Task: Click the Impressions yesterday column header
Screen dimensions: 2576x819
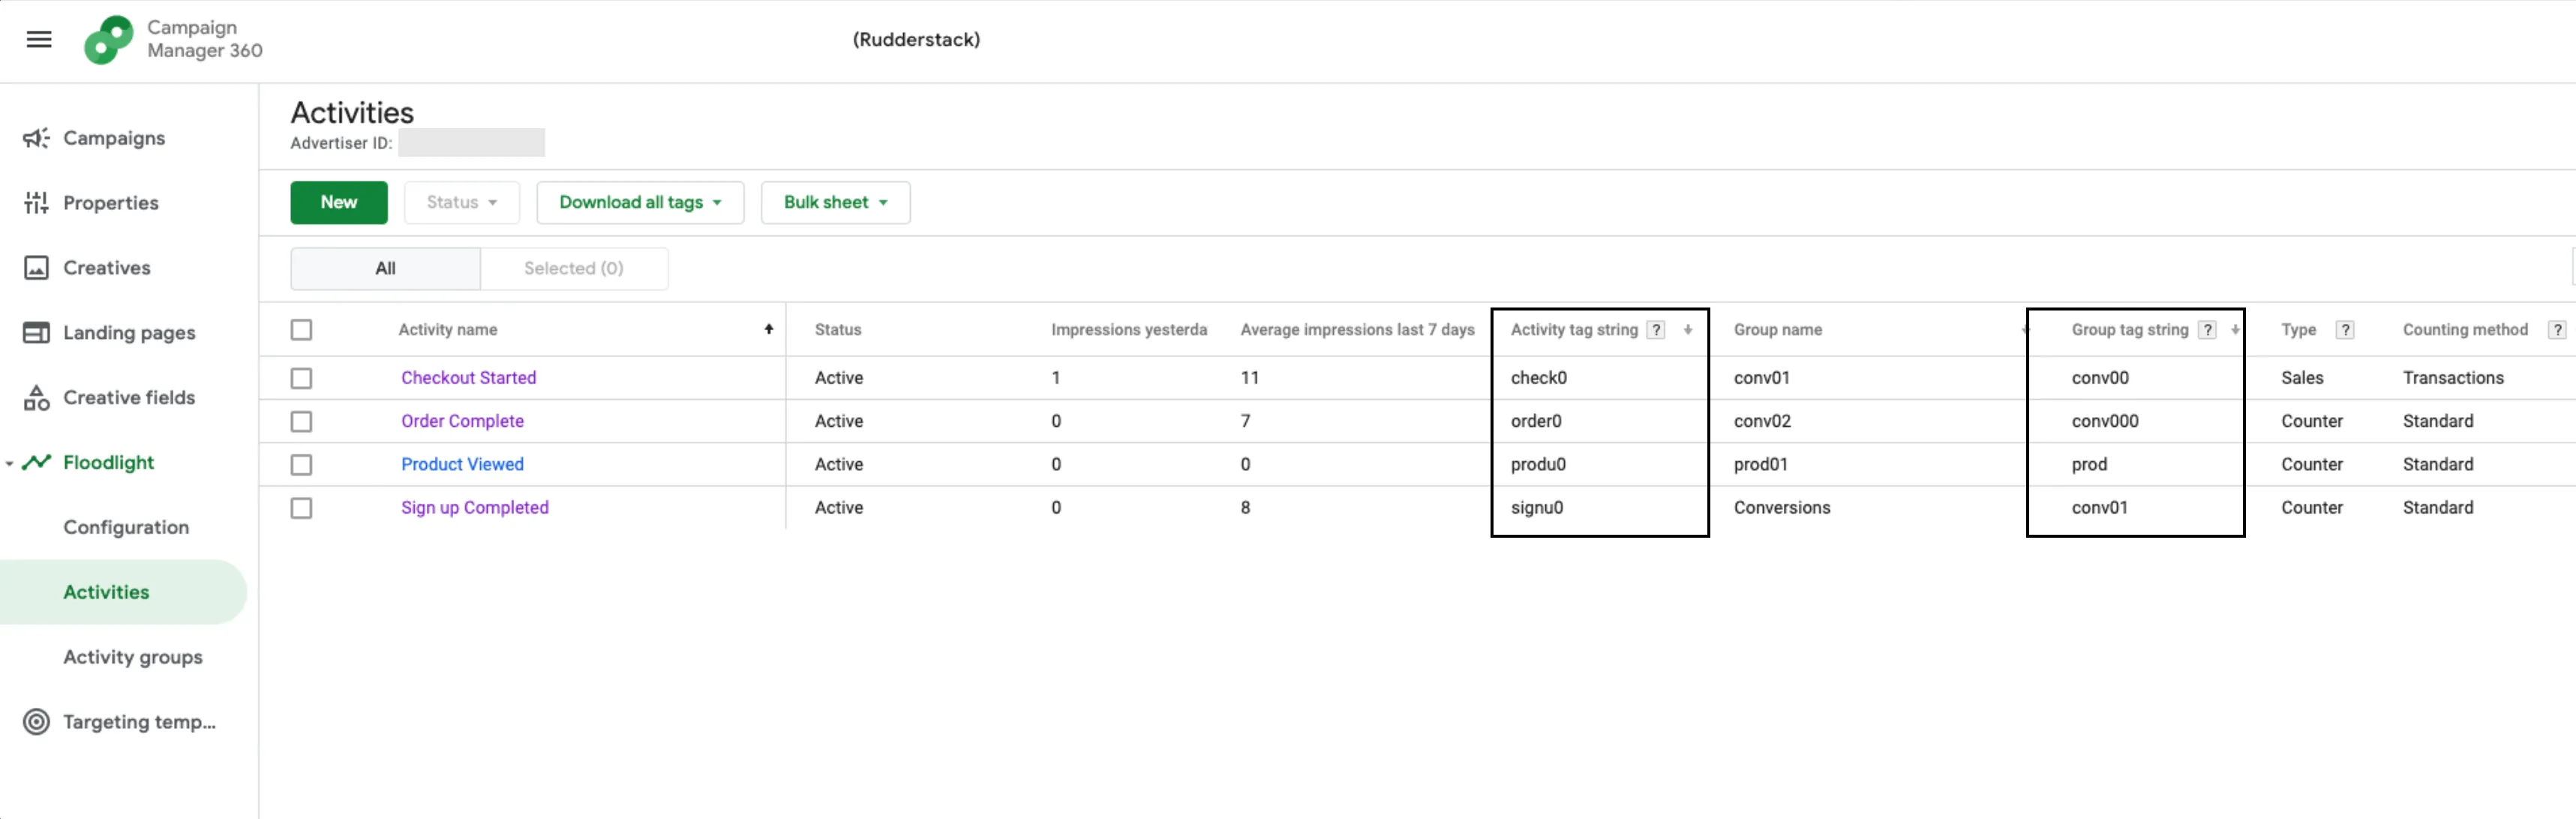Action: [x=1129, y=330]
